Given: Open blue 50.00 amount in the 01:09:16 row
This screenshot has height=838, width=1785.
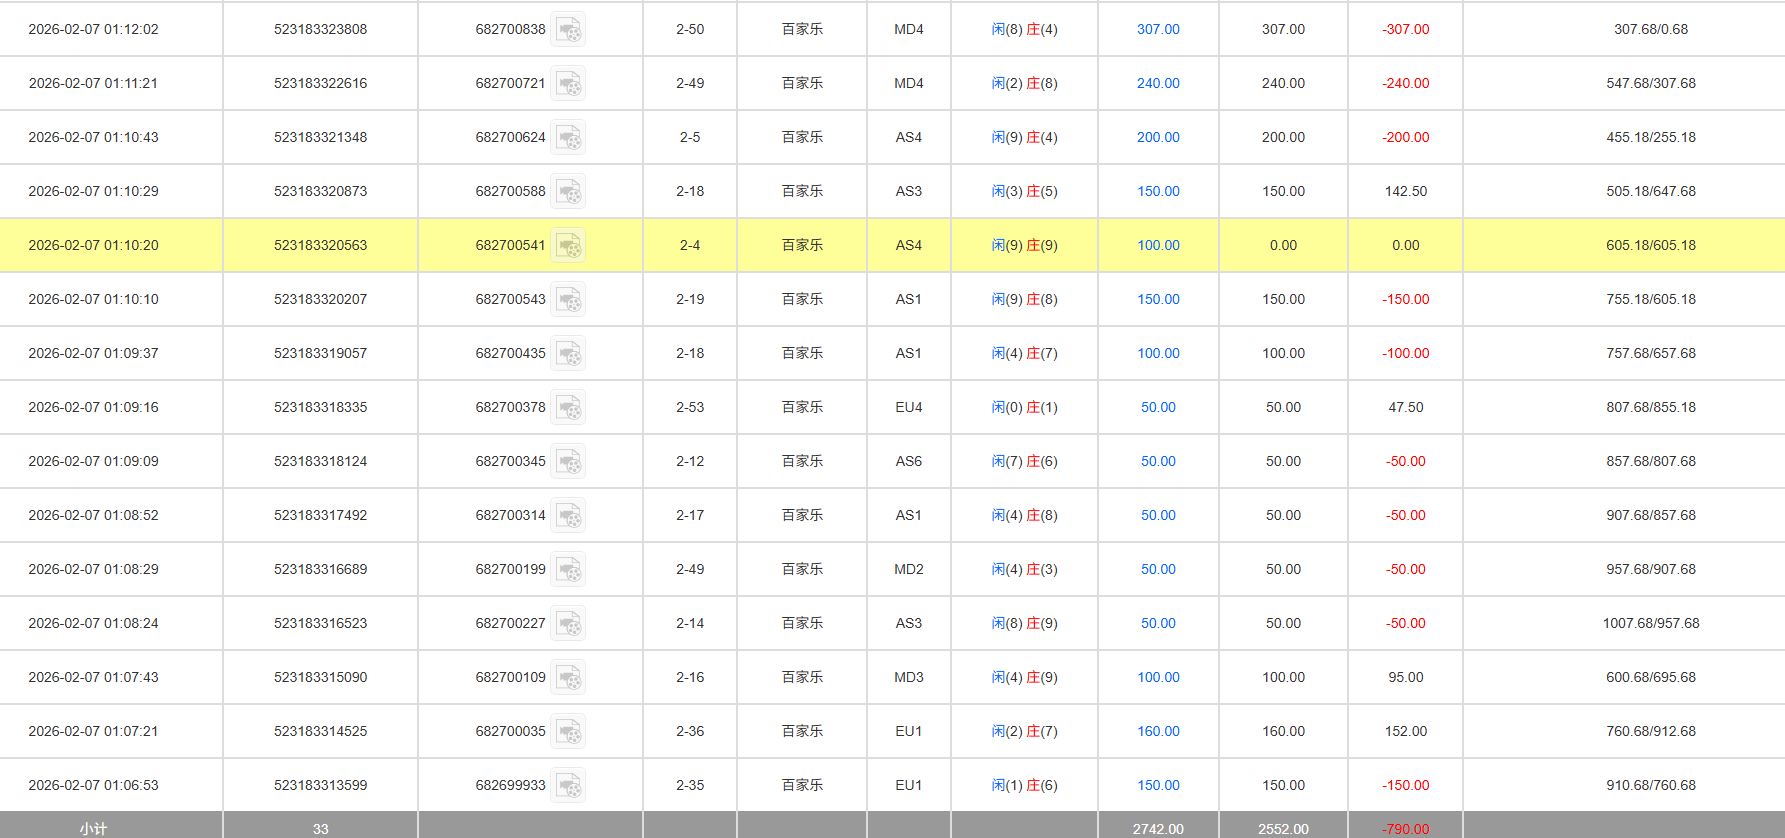Looking at the screenshot, I should pyautogui.click(x=1158, y=408).
